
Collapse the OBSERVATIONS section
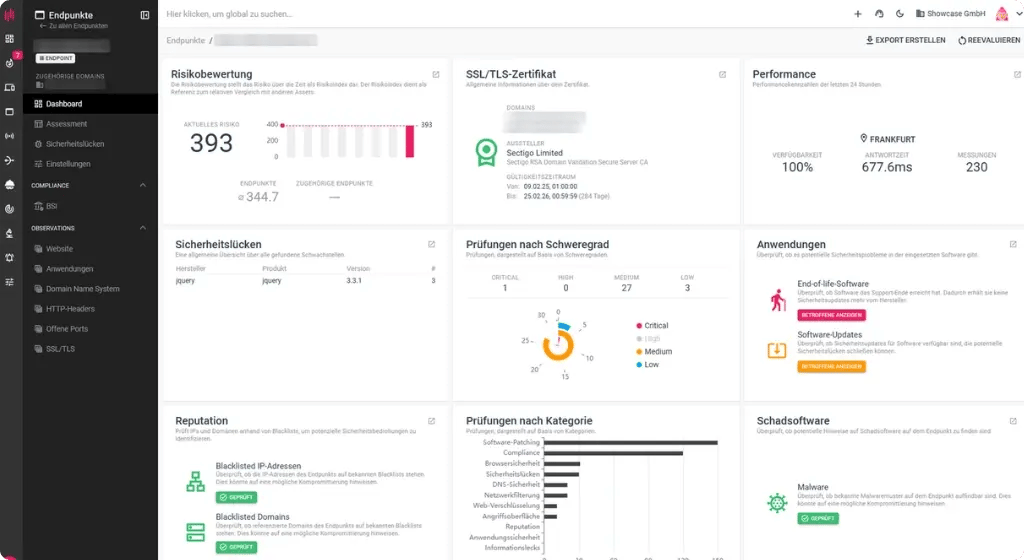142,228
